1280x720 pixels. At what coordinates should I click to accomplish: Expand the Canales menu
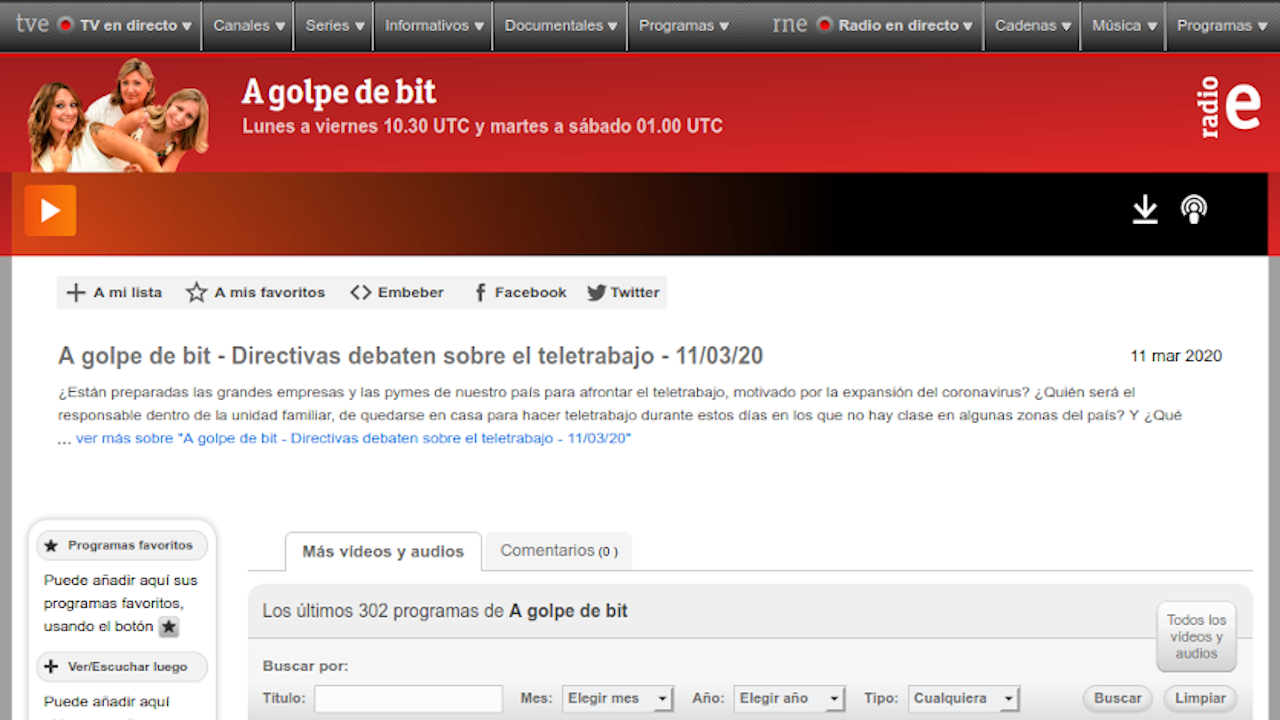tap(249, 25)
